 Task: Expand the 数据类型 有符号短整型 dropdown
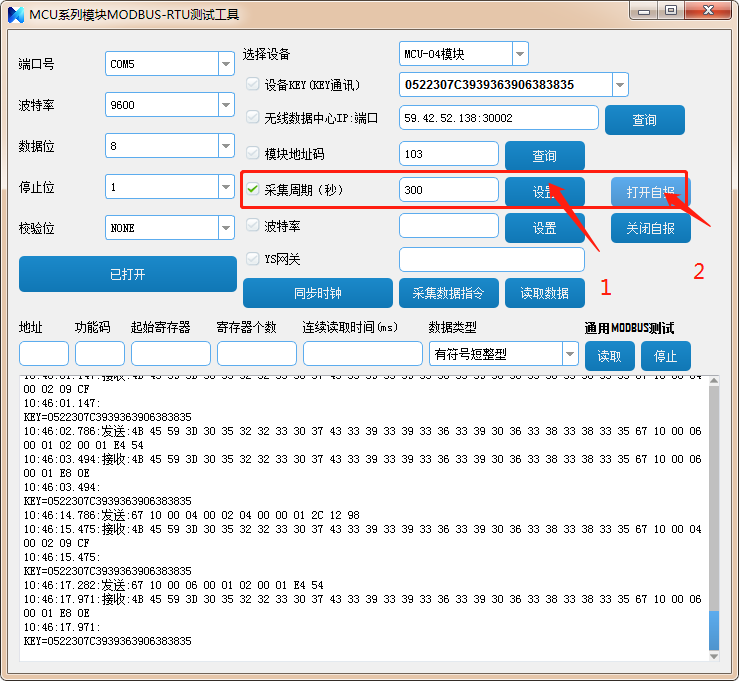(569, 354)
